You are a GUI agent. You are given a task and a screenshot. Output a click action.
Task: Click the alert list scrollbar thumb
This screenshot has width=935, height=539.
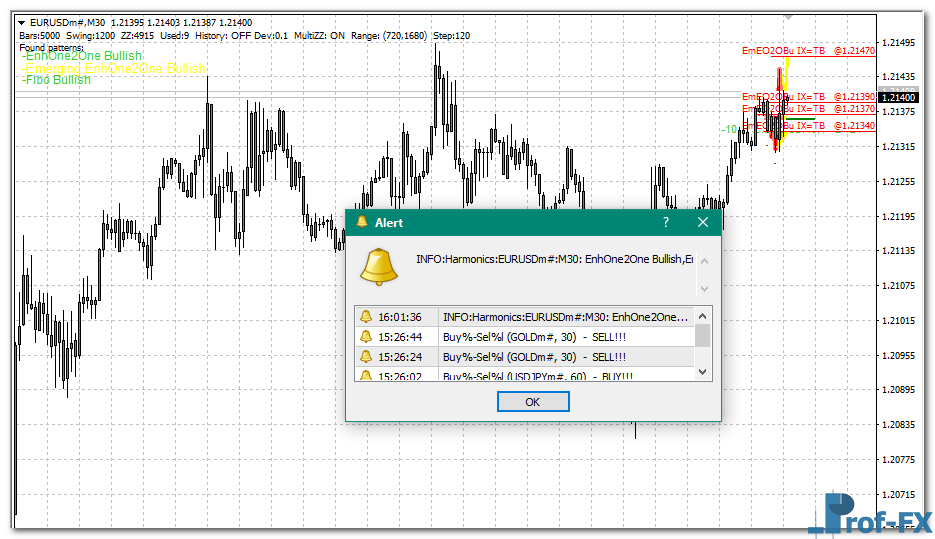pyautogui.click(x=703, y=334)
